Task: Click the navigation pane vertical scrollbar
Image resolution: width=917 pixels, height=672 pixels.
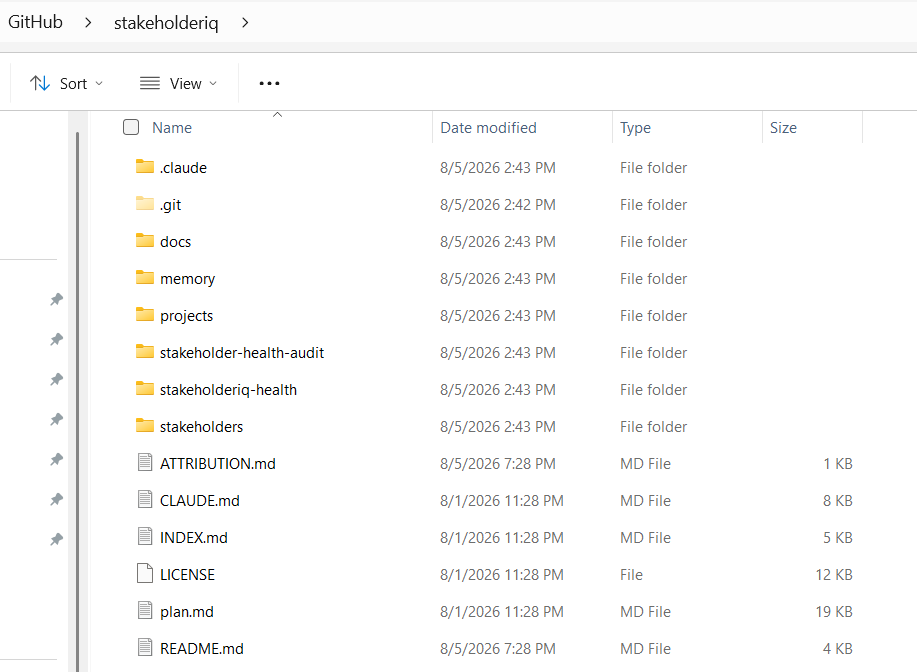Action: click(x=77, y=402)
